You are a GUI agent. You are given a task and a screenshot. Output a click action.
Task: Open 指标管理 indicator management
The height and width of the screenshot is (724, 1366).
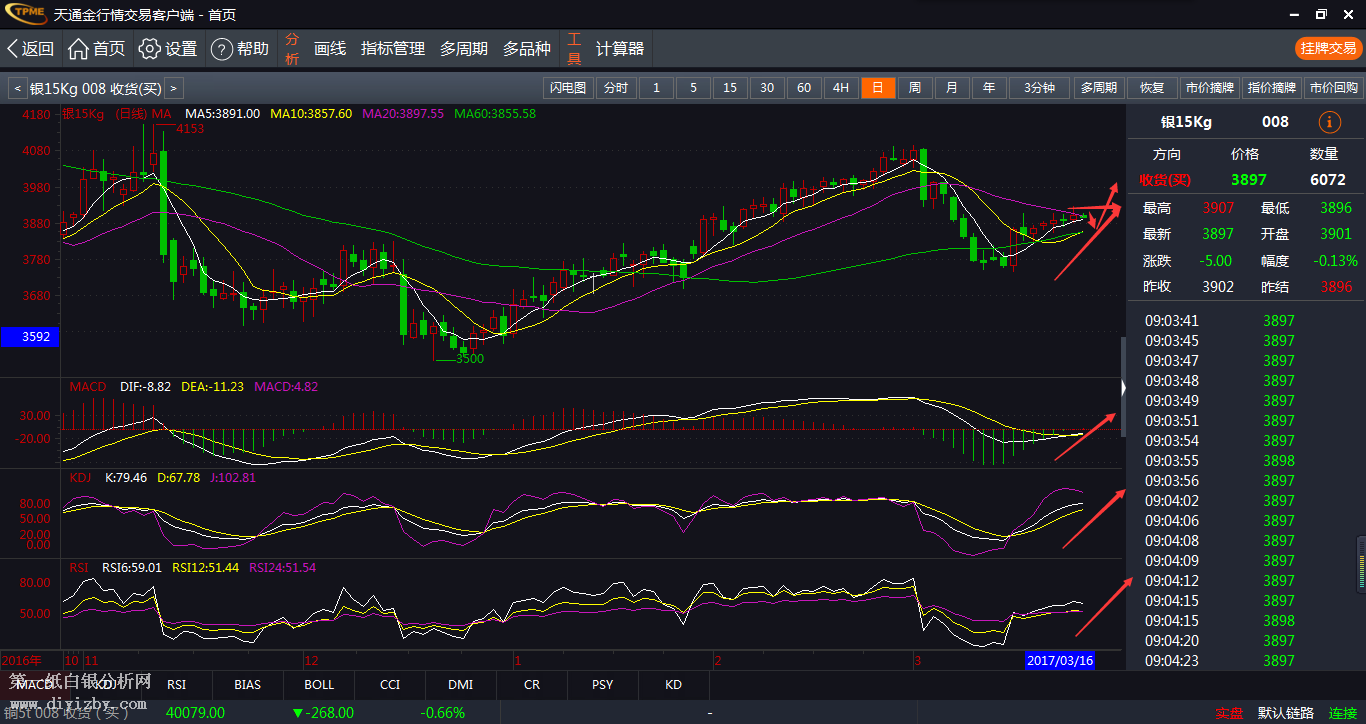393,48
